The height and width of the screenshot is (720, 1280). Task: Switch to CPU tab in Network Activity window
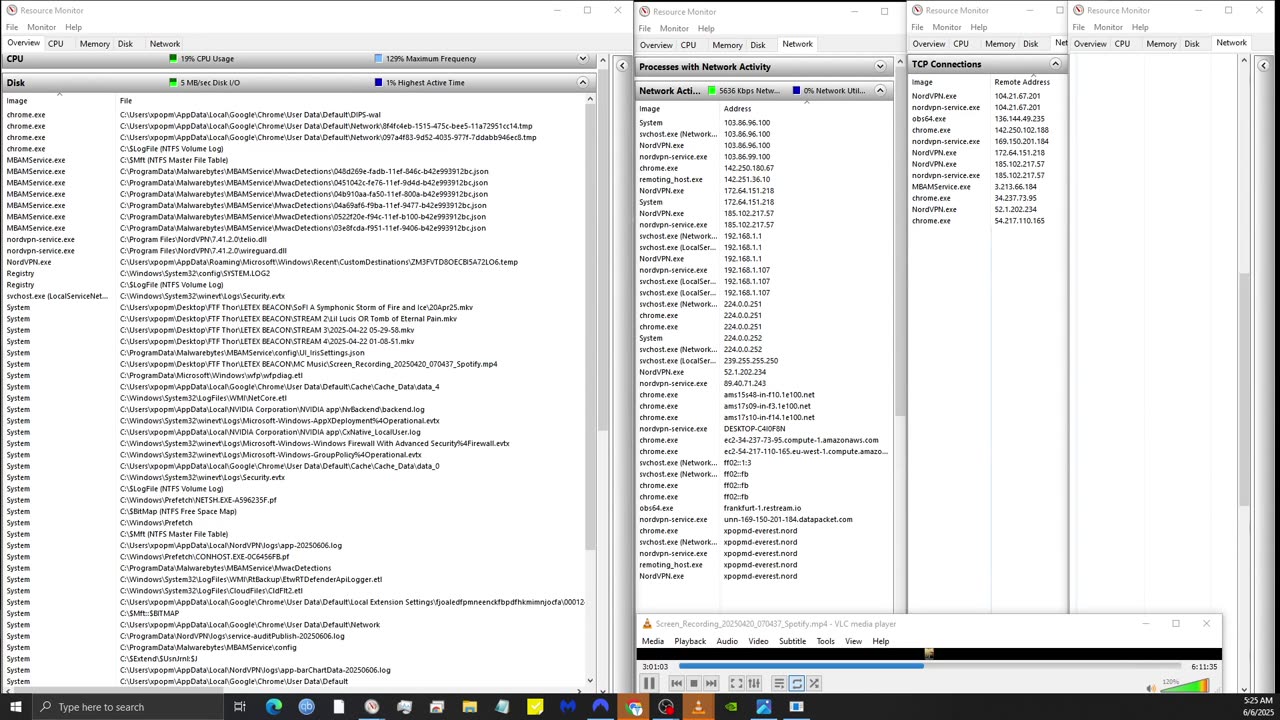pyautogui.click(x=688, y=45)
